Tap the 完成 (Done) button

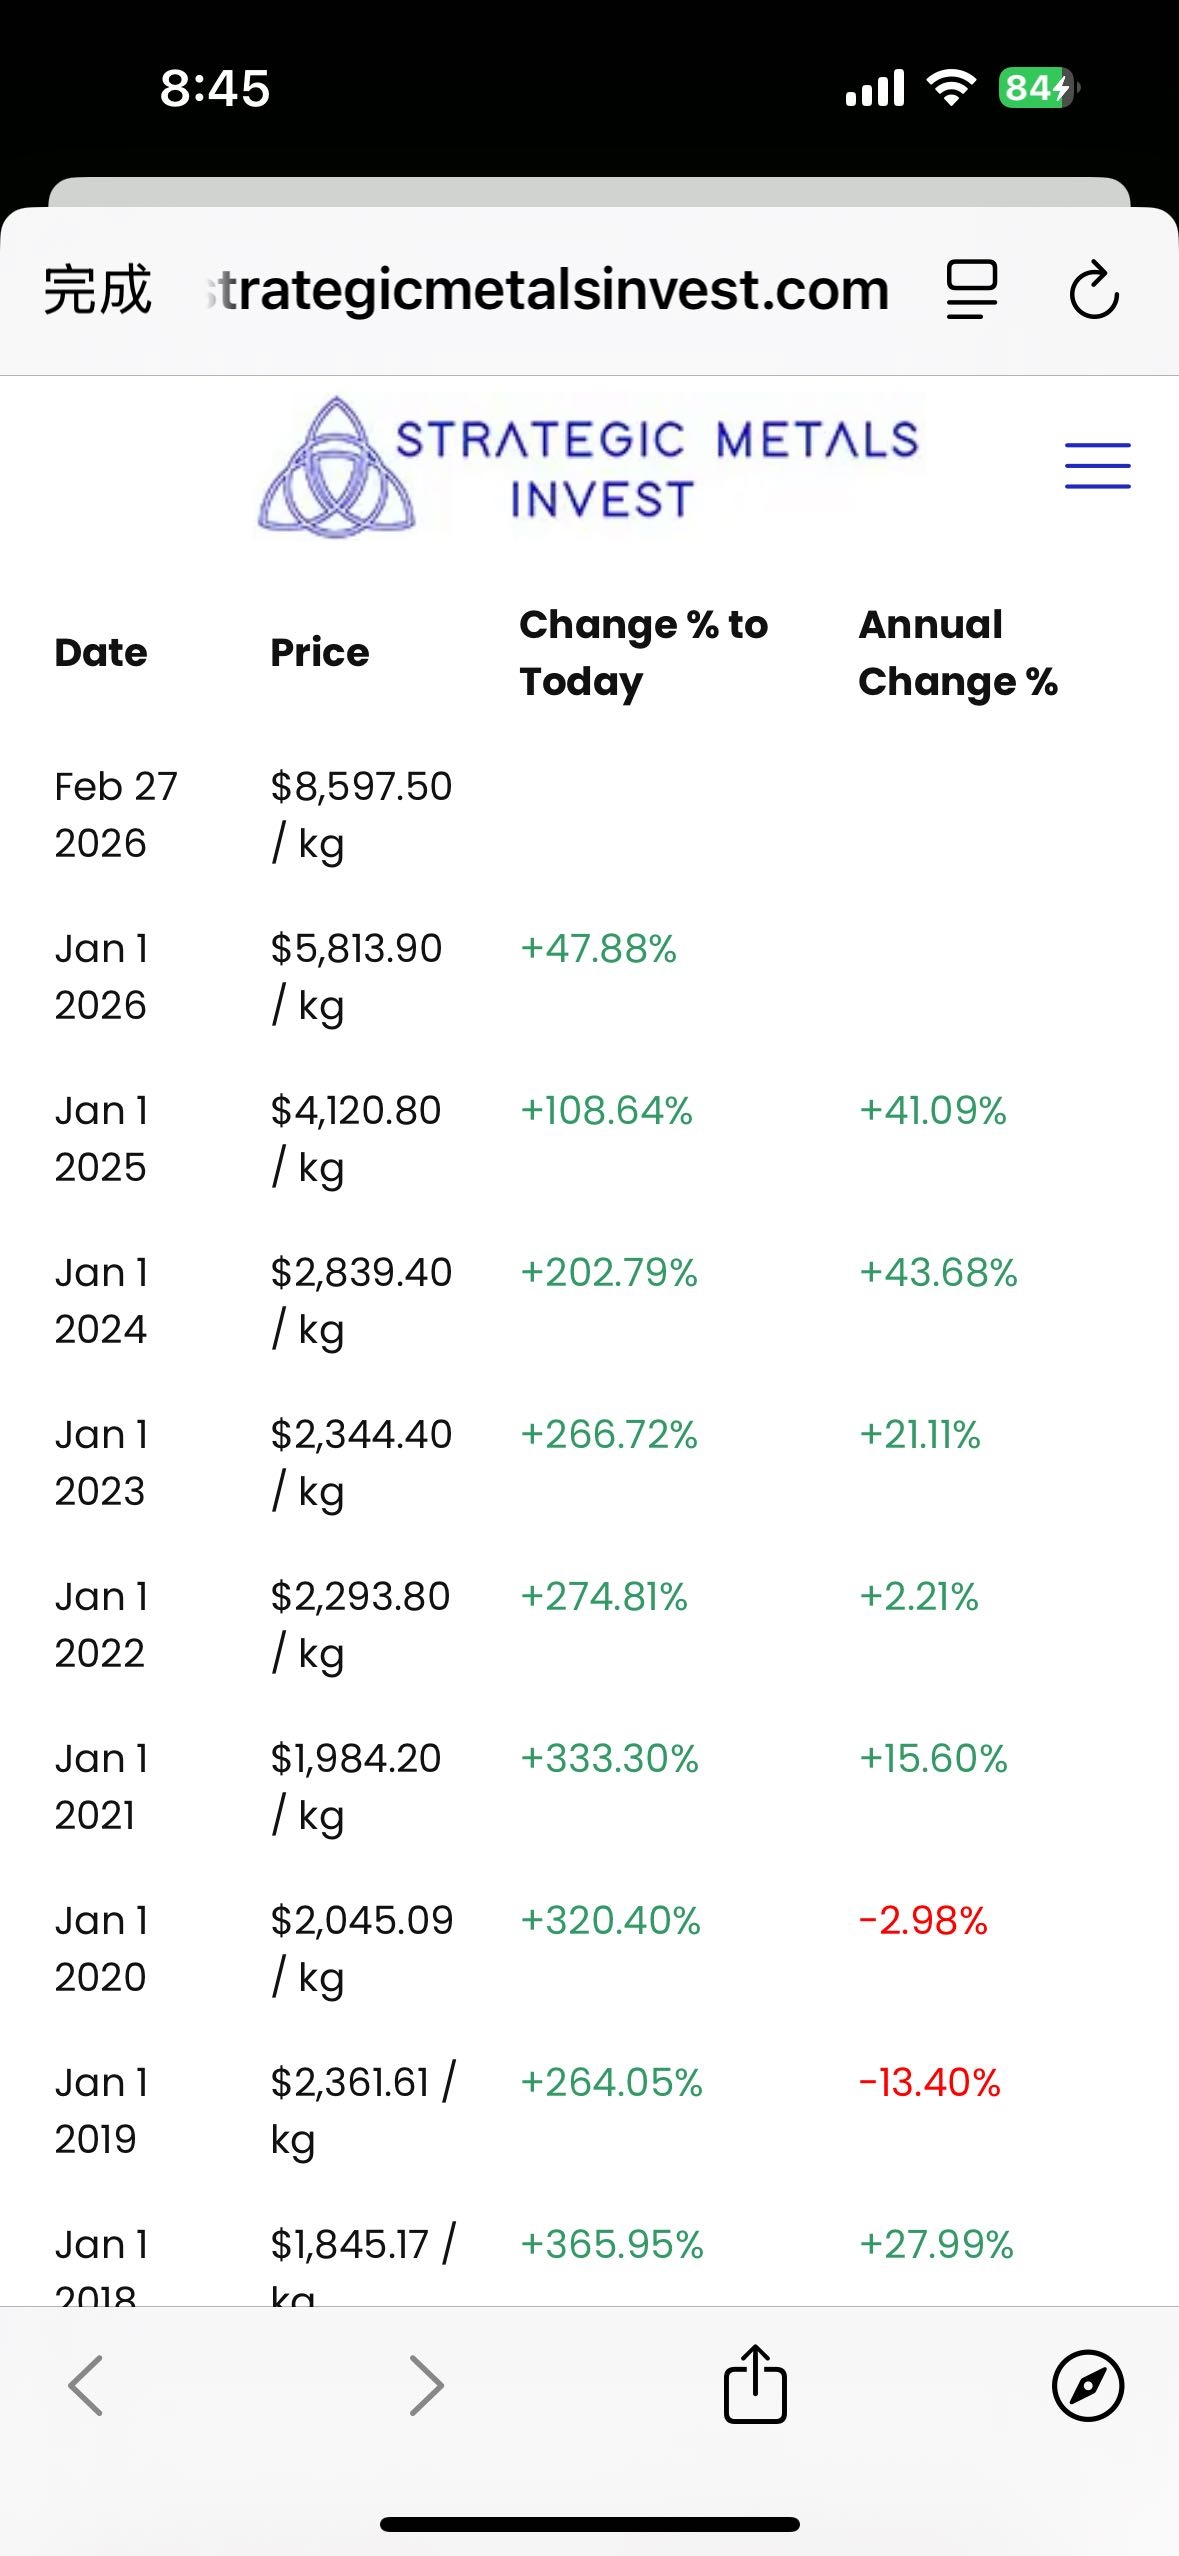[97, 290]
